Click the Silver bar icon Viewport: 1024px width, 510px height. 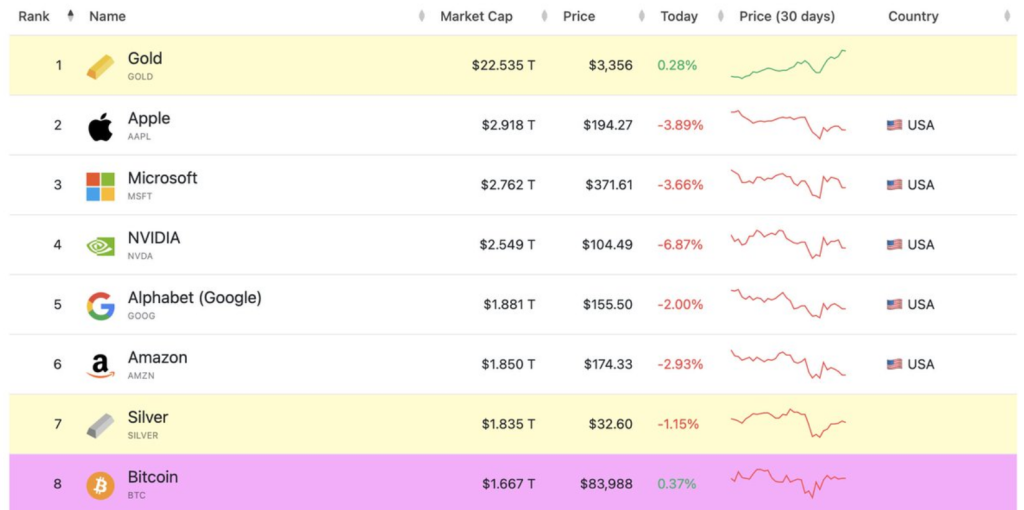(x=100, y=426)
